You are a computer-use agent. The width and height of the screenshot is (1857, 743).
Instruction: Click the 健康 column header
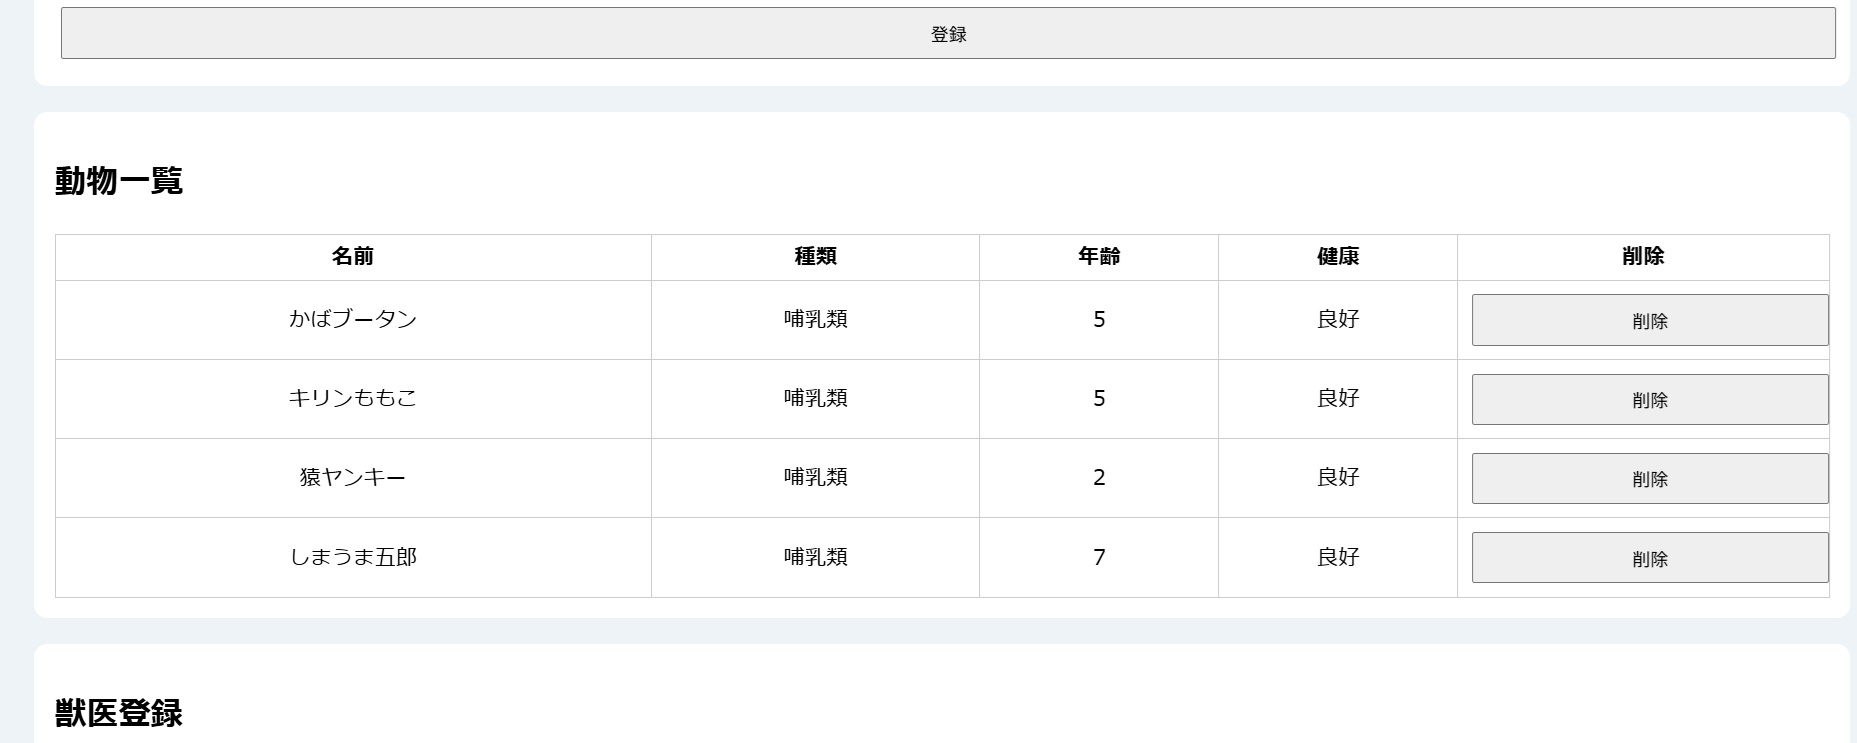tap(1337, 257)
